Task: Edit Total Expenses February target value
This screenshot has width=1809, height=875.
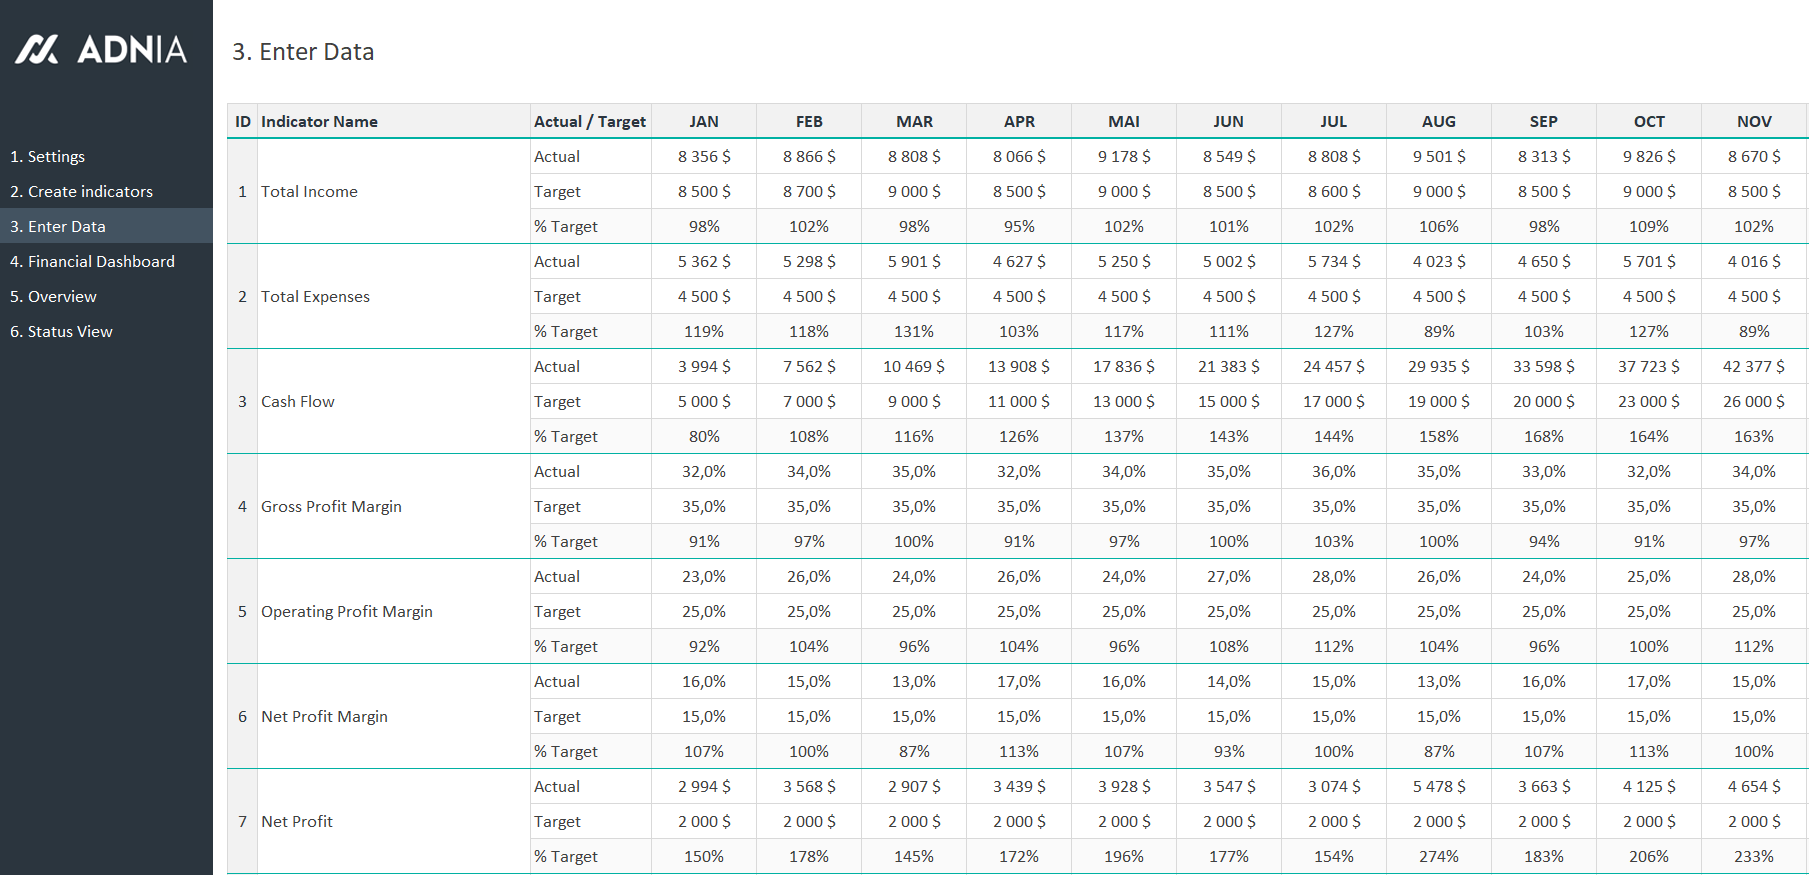Action: (x=809, y=297)
